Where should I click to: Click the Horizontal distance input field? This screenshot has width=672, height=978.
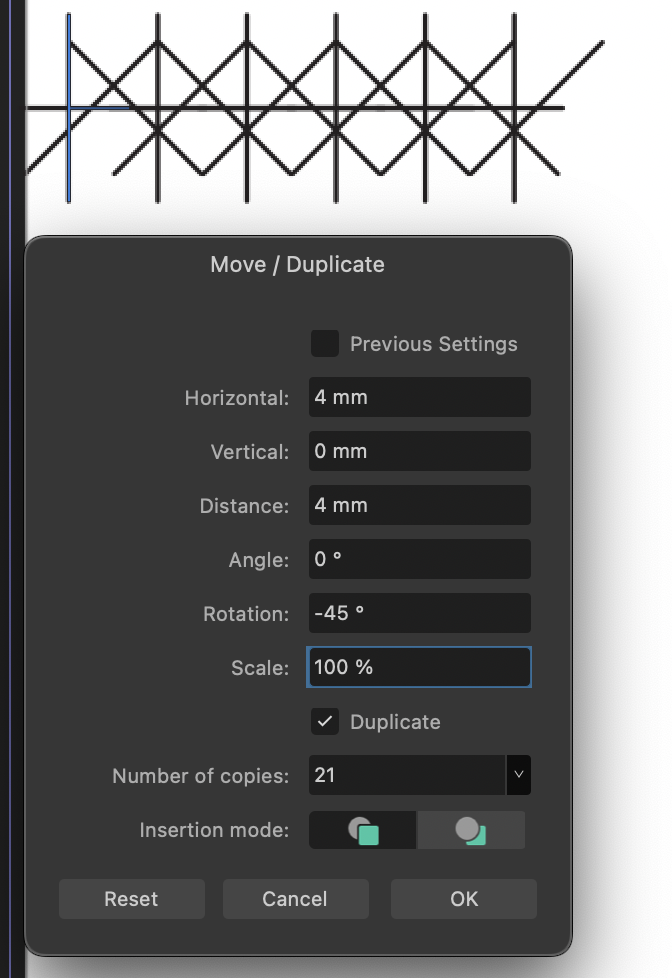tap(419, 397)
